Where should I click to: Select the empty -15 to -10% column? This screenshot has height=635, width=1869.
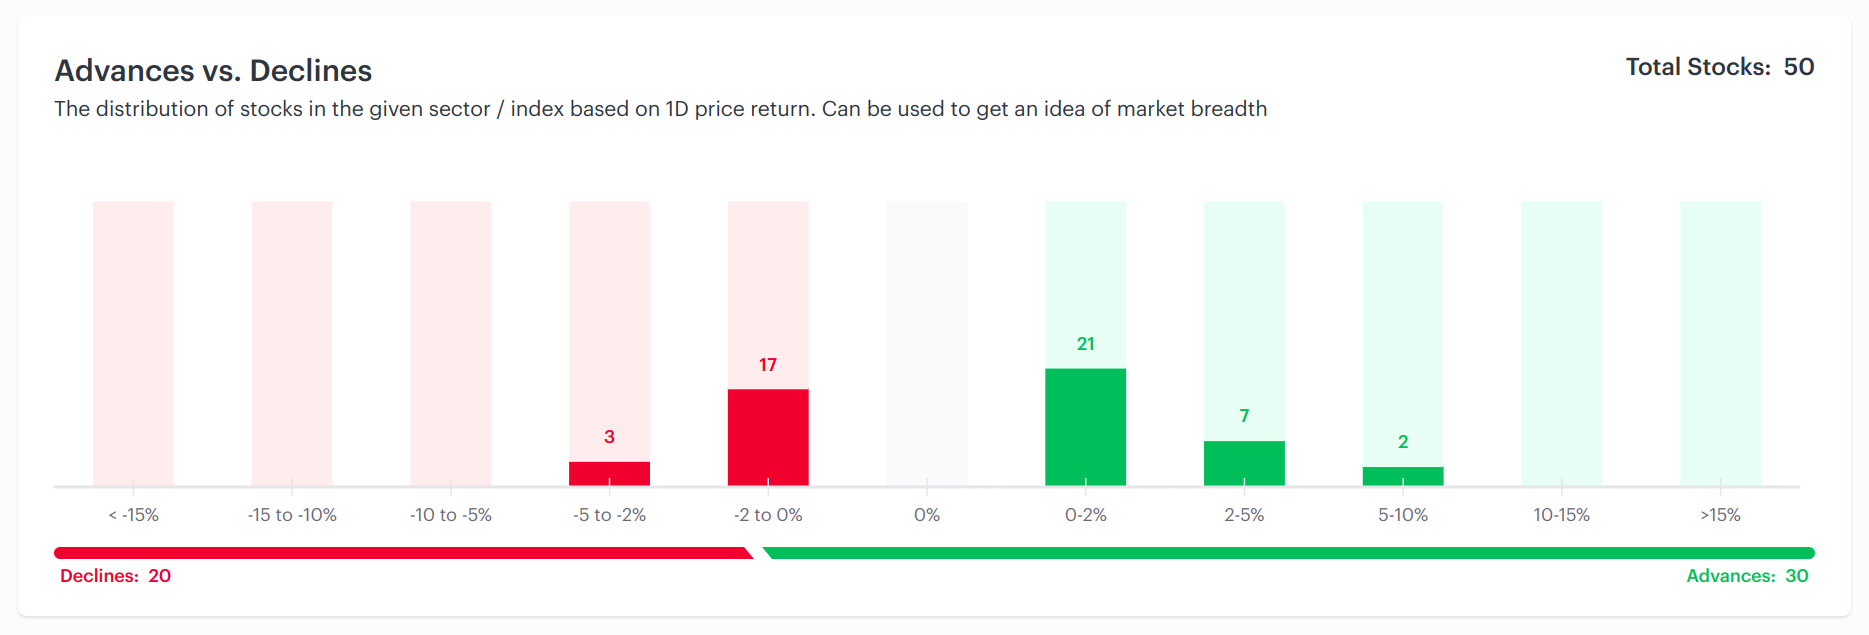(292, 343)
